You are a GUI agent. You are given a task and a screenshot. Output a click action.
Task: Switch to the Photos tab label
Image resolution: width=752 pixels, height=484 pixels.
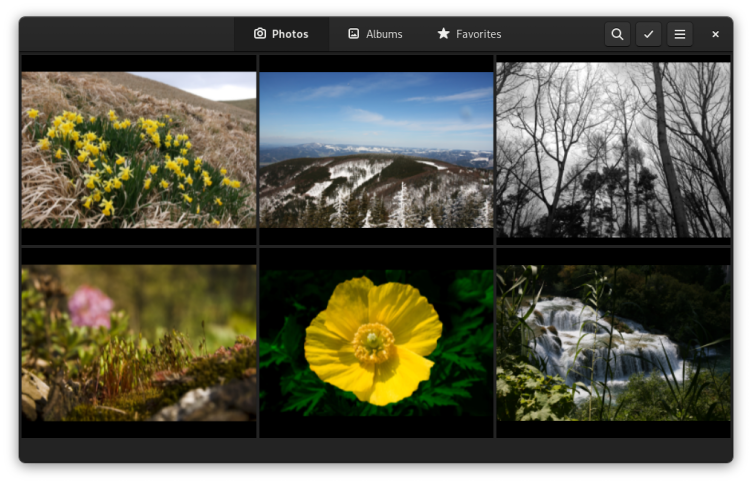point(290,34)
